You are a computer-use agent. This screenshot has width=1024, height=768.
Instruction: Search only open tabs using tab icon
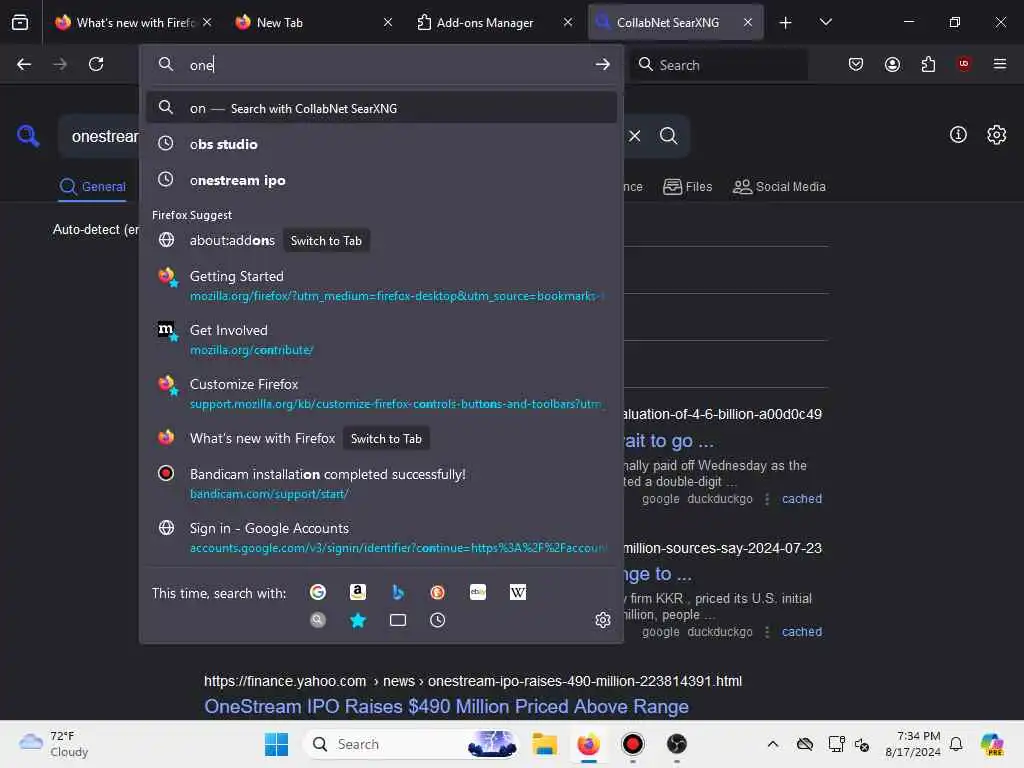[398, 620]
